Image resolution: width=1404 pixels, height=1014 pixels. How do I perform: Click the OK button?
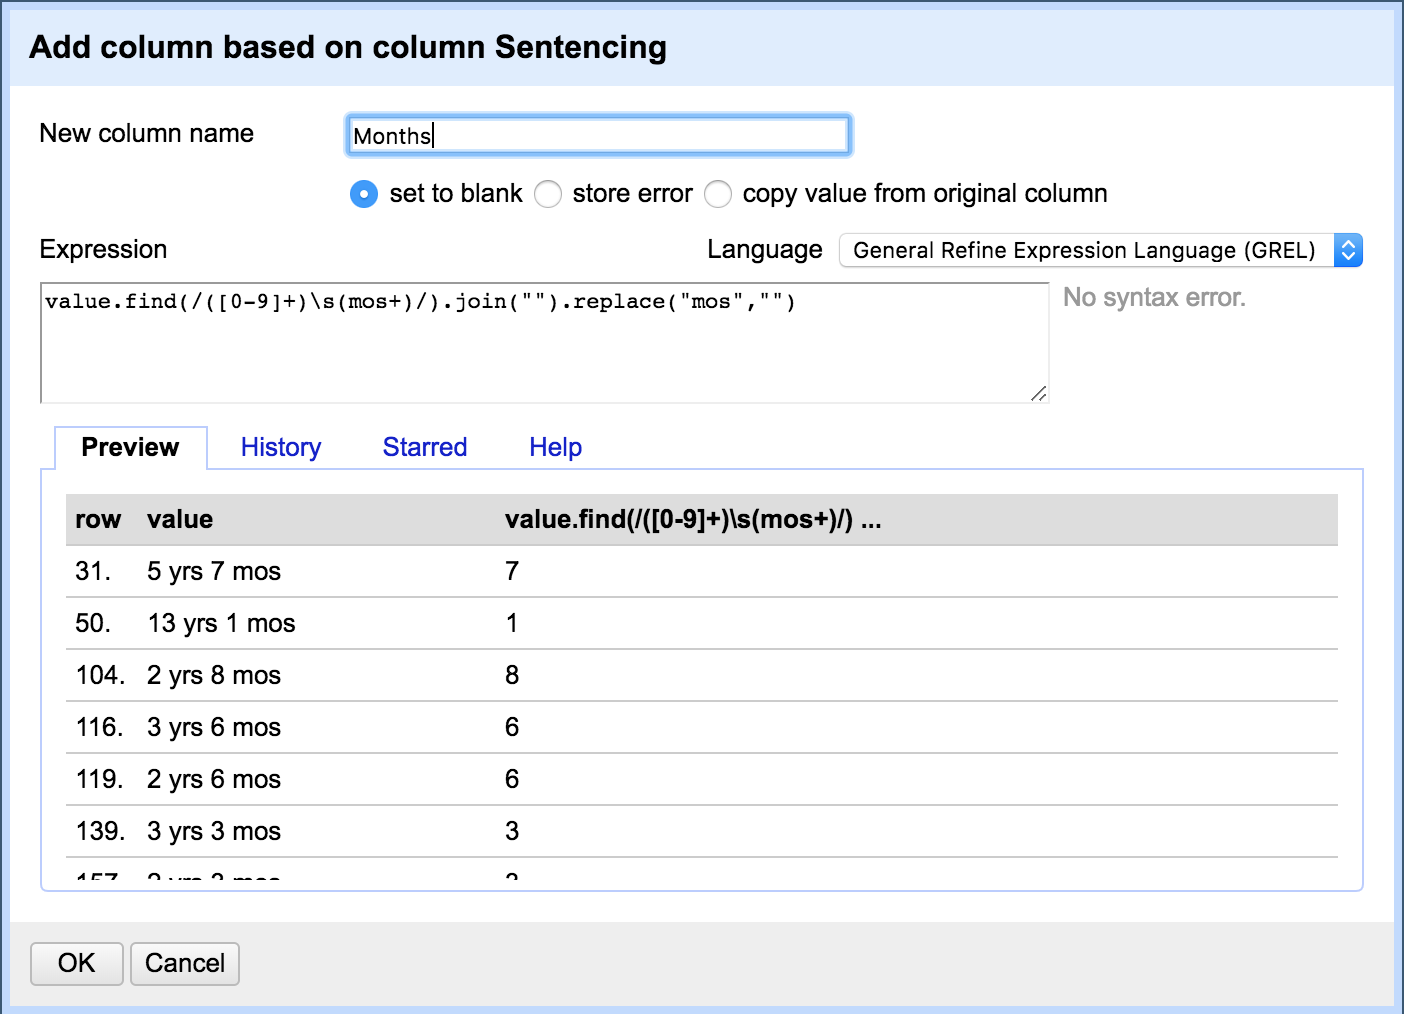pos(77,963)
